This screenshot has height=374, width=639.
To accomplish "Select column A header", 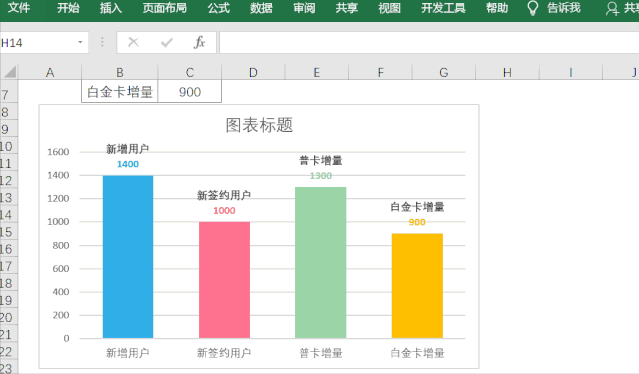I will pos(50,73).
